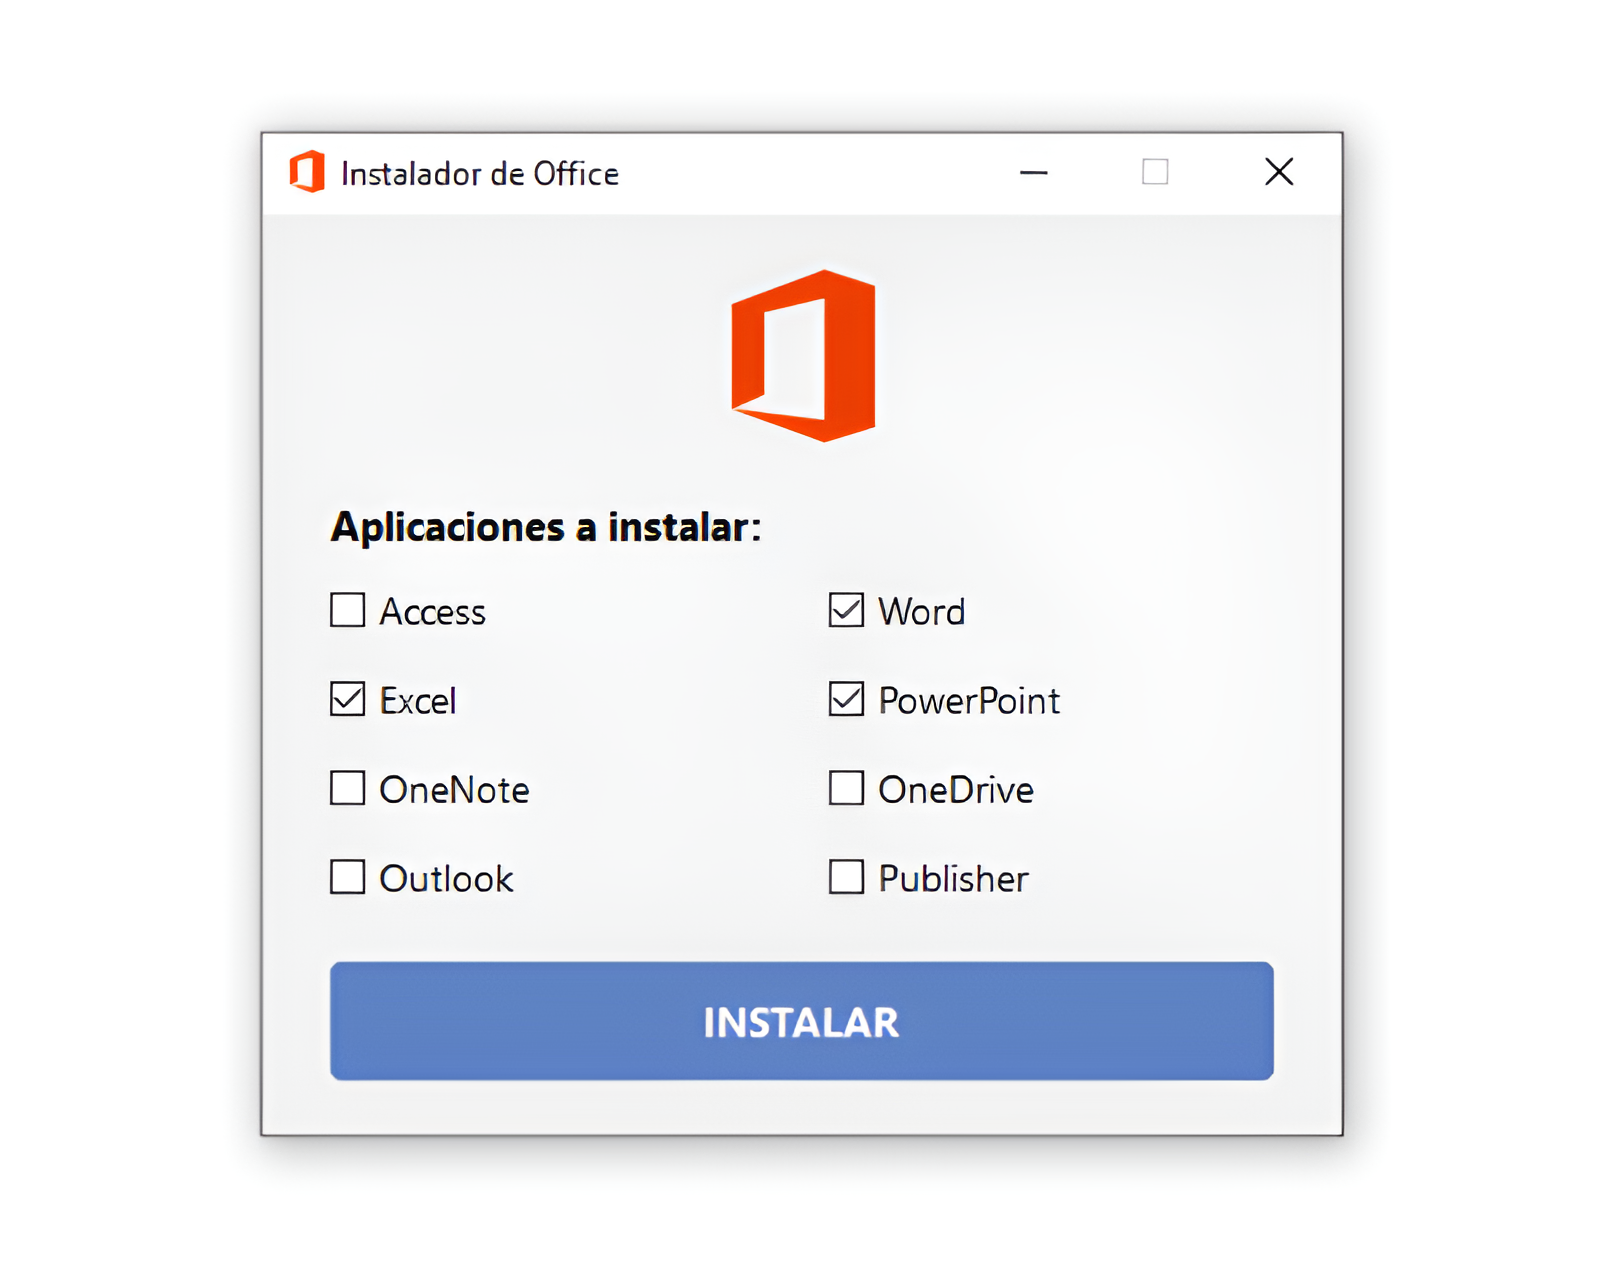Click the "Aplicaciones a instalar:" heading
Screen dimensions: 1600x1262
[x=546, y=527]
